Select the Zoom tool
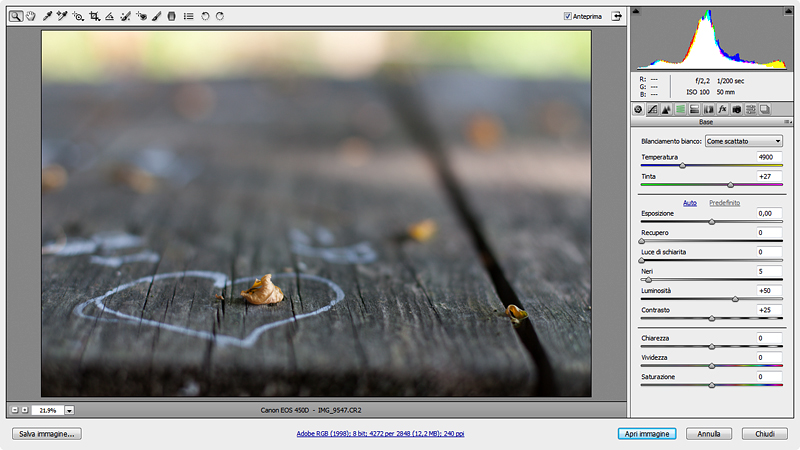This screenshot has width=800, height=450. point(17,17)
